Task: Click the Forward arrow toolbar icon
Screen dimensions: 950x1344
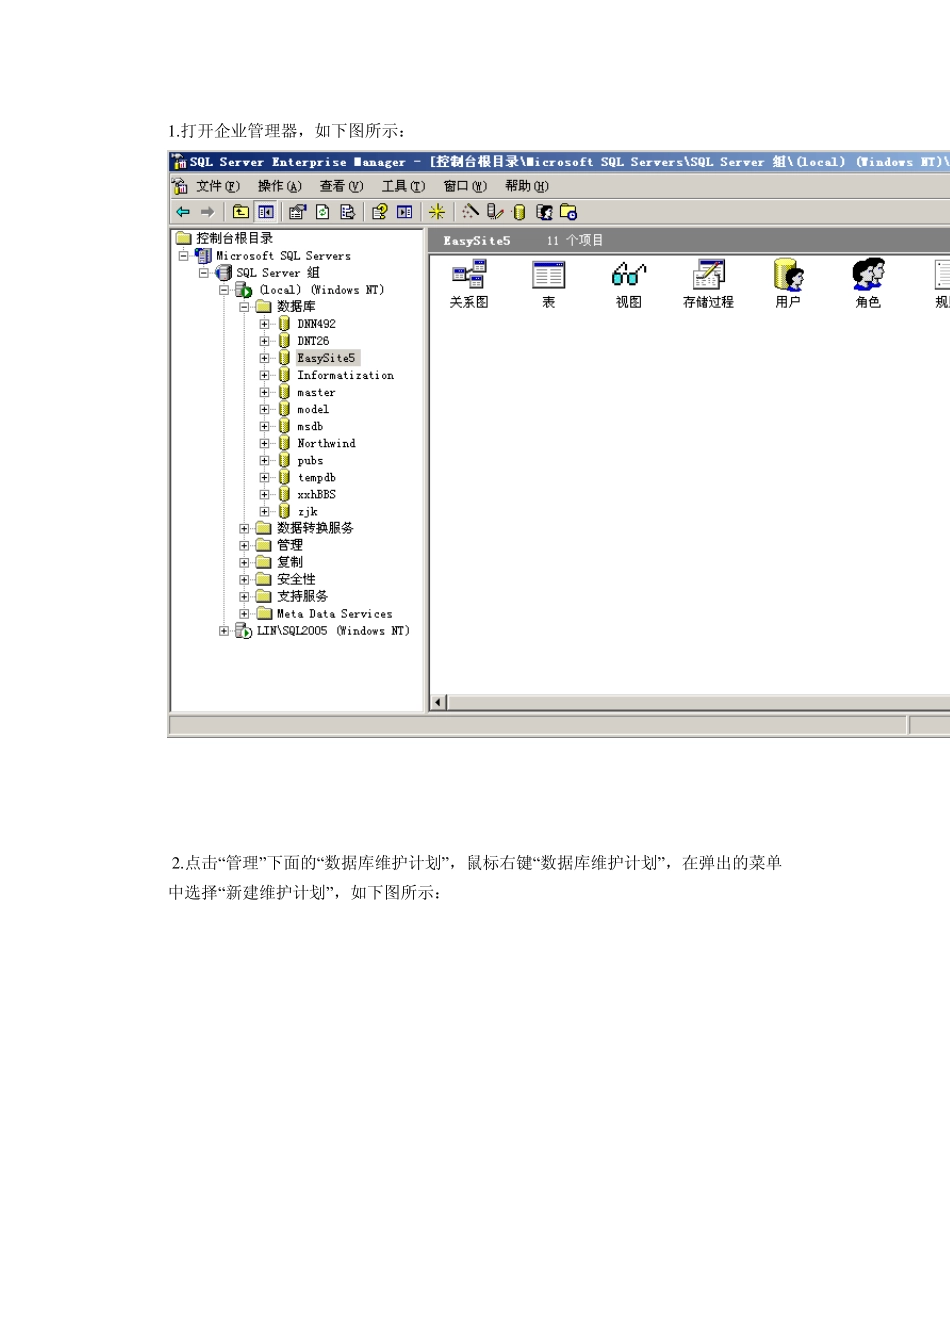Action: coord(208,212)
